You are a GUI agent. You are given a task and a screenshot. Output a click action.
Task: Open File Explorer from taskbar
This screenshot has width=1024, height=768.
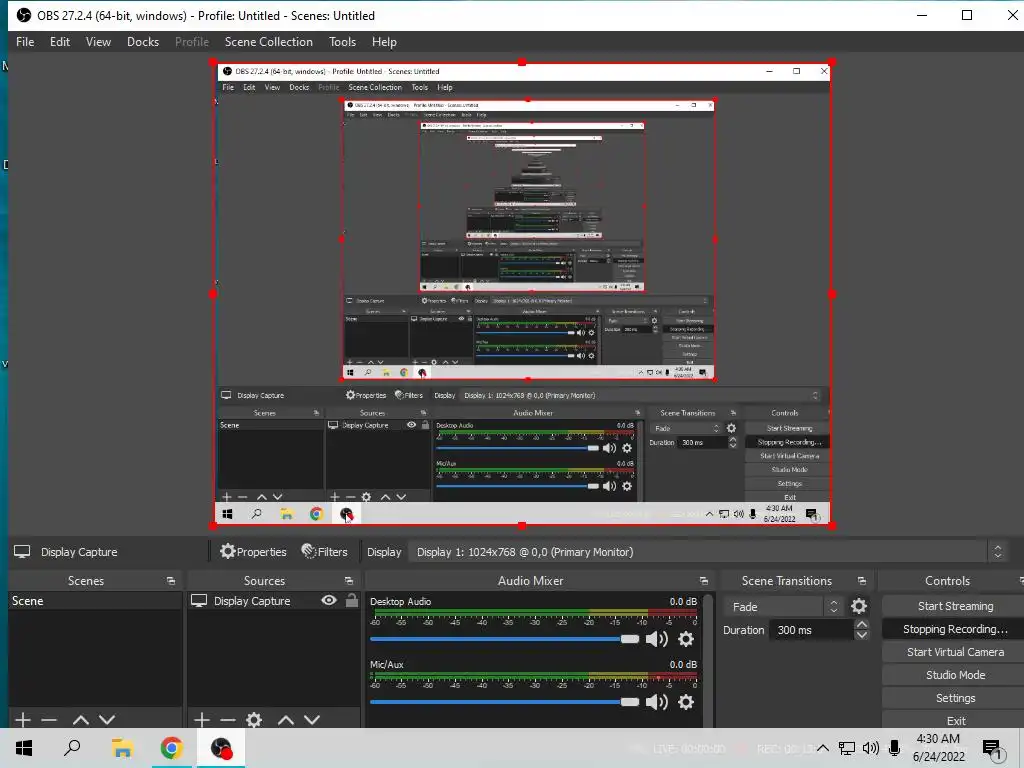(122, 748)
